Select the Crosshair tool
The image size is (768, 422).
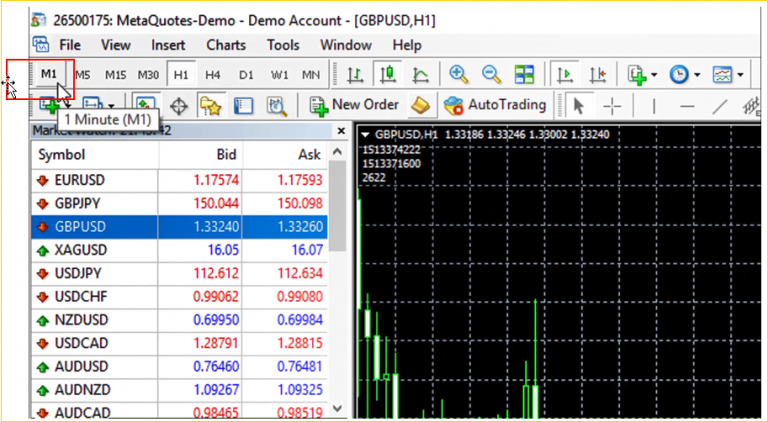click(x=612, y=106)
